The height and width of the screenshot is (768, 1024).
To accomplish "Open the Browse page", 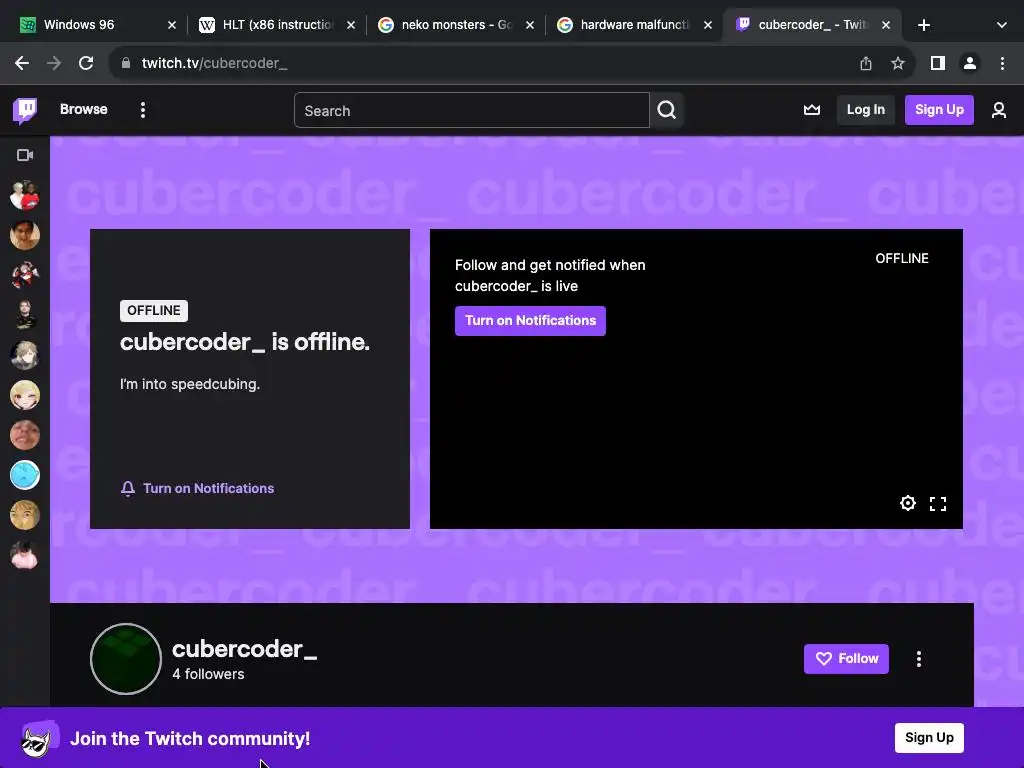I will [x=84, y=109].
